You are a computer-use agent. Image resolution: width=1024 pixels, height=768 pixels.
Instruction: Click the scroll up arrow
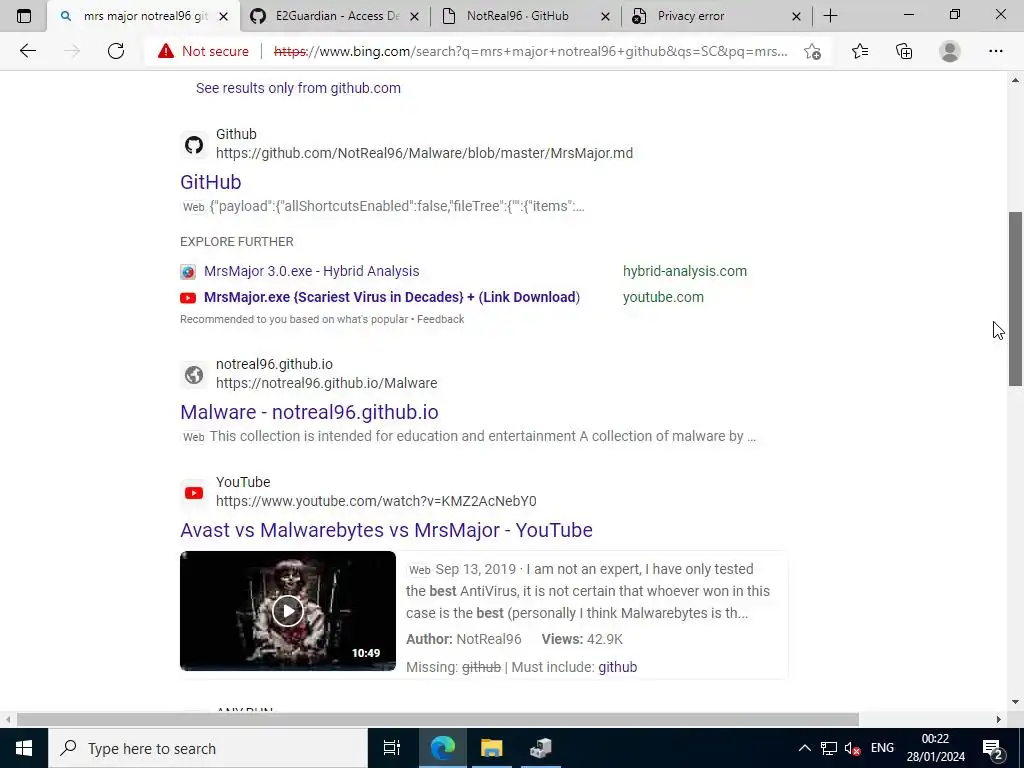coord(1015,80)
